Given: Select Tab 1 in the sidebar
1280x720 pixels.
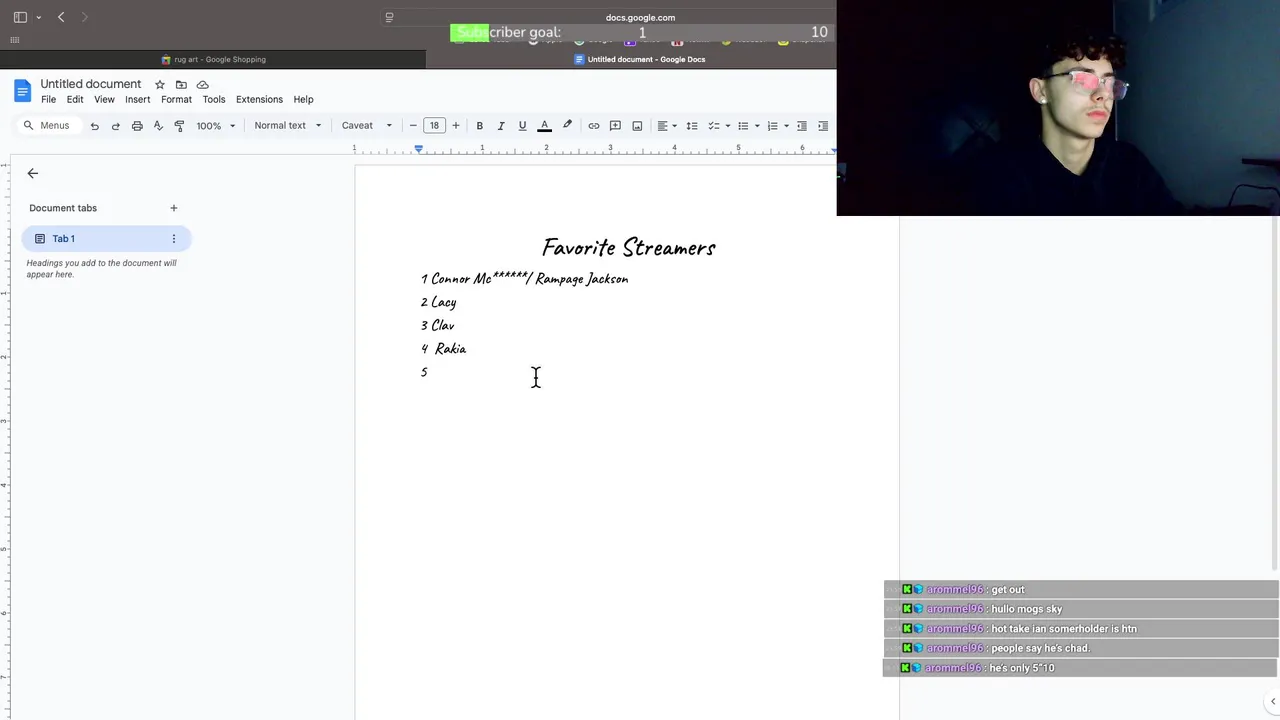Looking at the screenshot, I should [106, 239].
